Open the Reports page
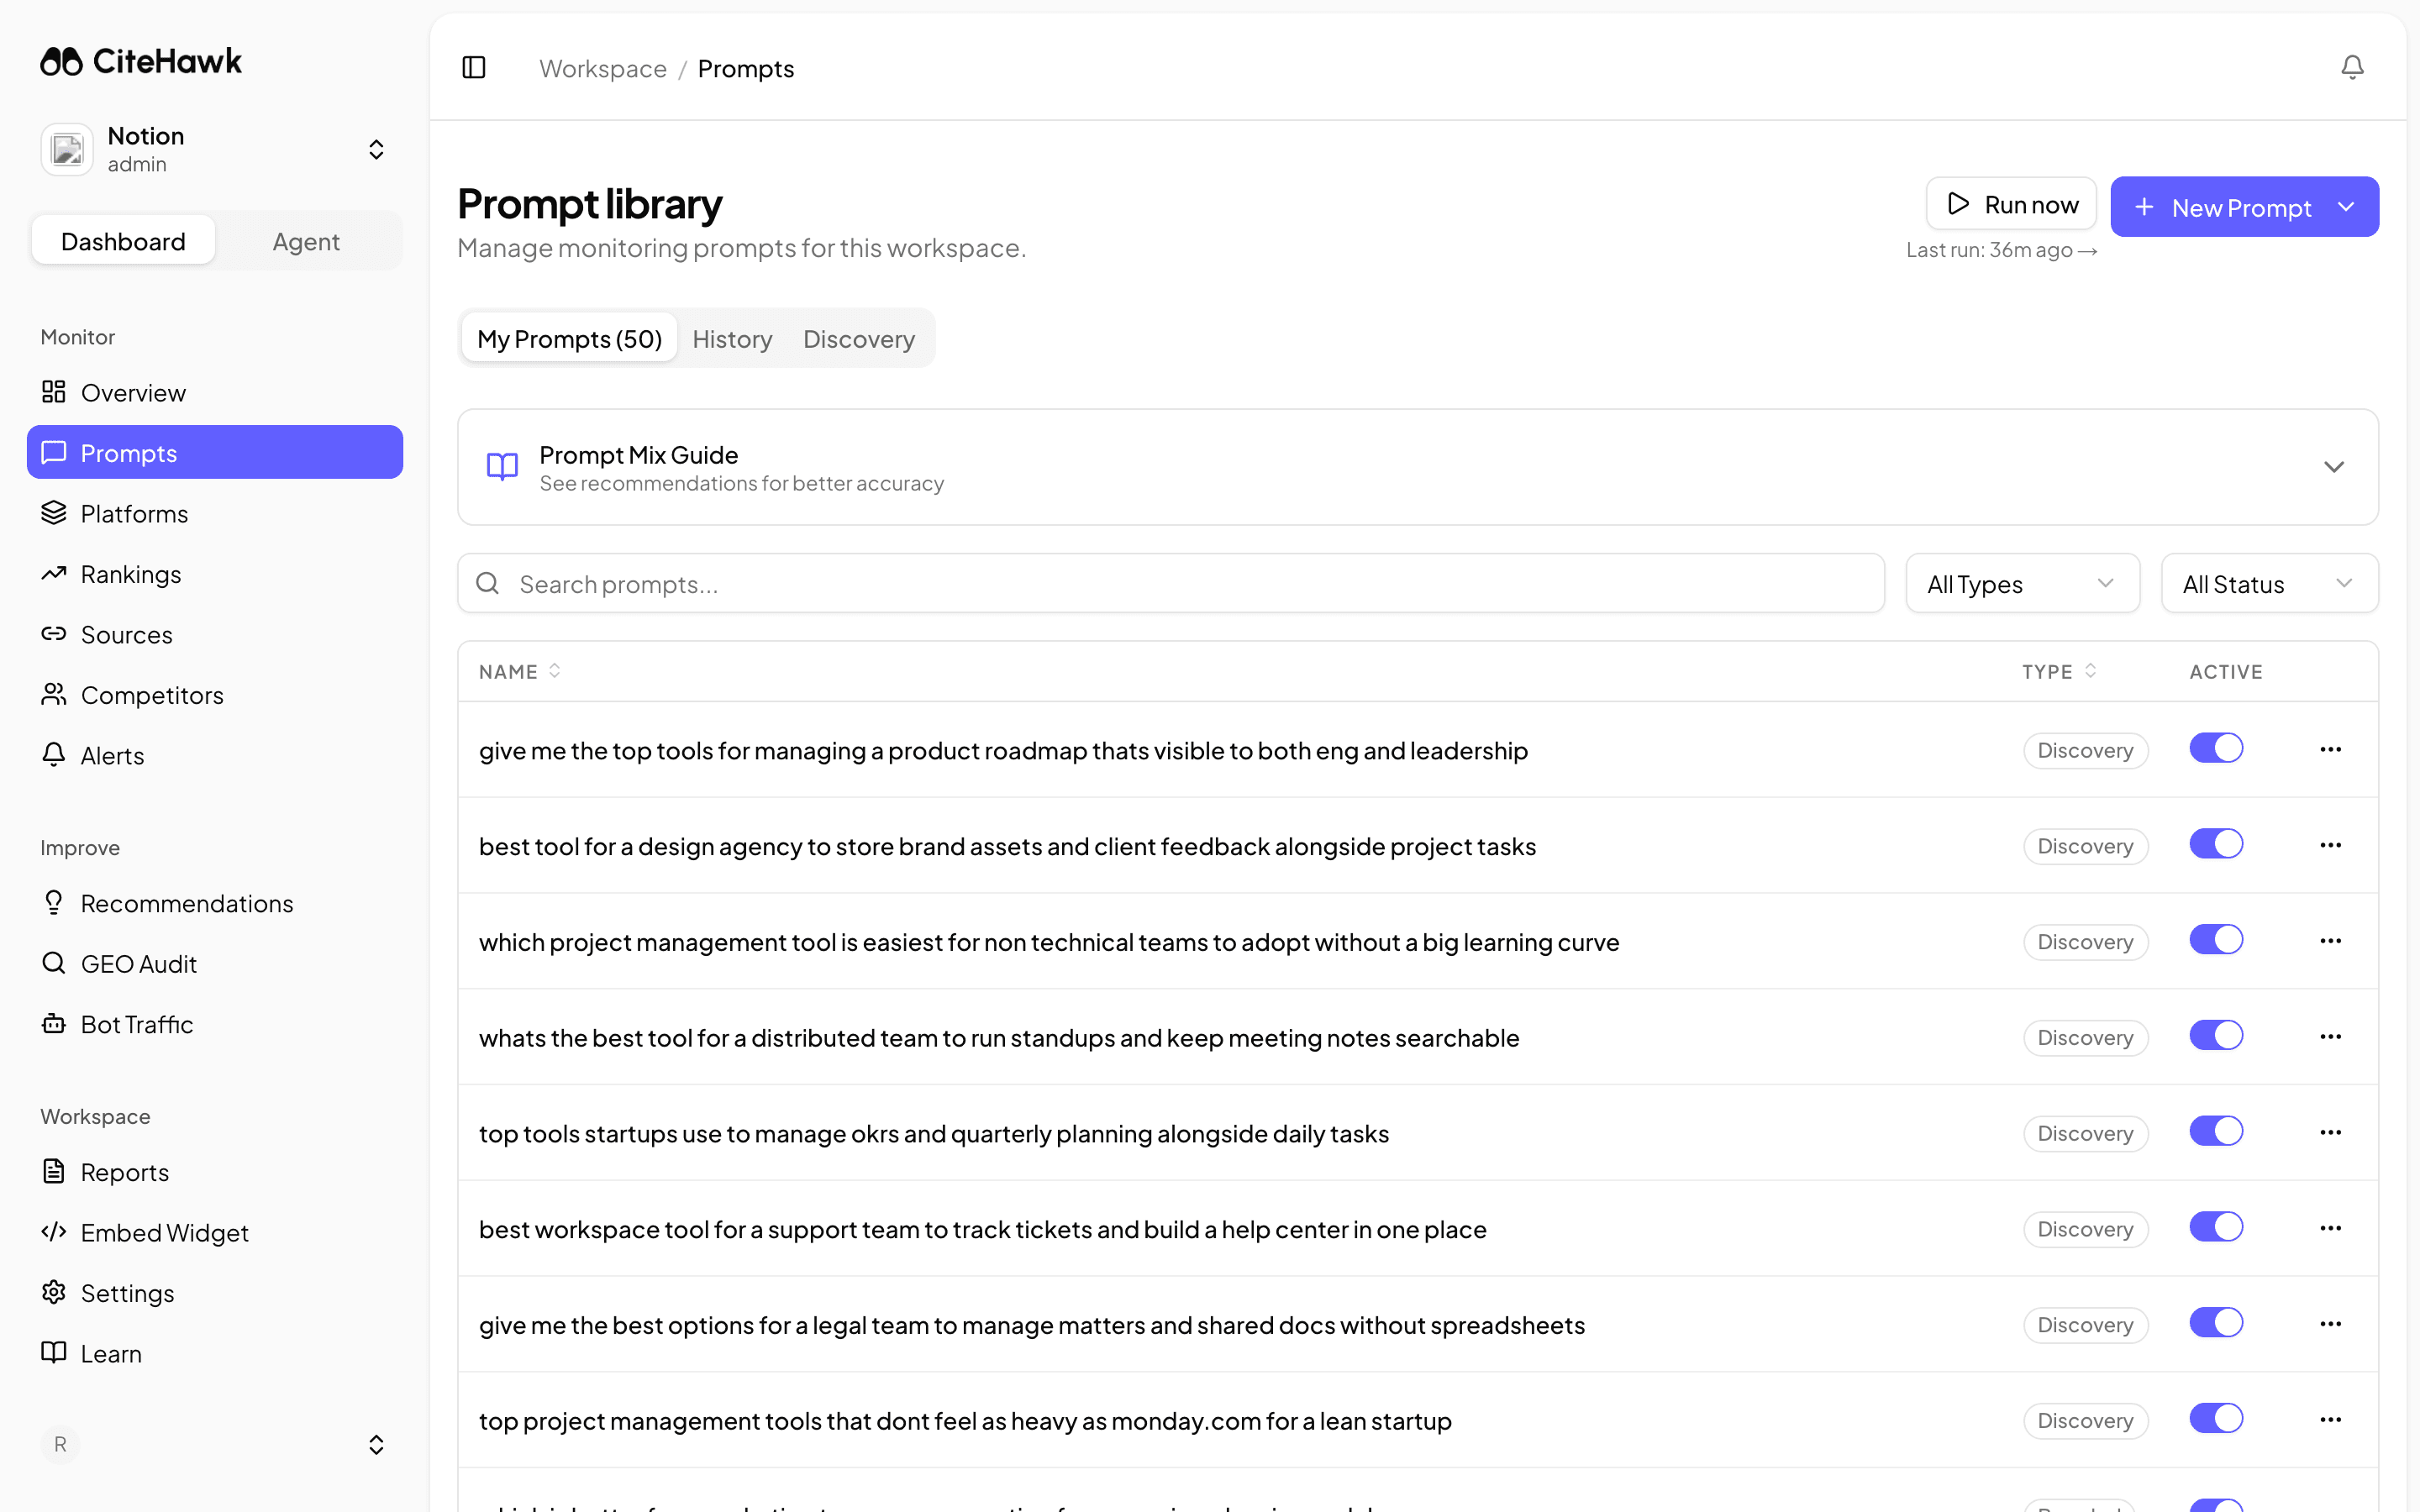The height and width of the screenshot is (1512, 2420). 215,1172
